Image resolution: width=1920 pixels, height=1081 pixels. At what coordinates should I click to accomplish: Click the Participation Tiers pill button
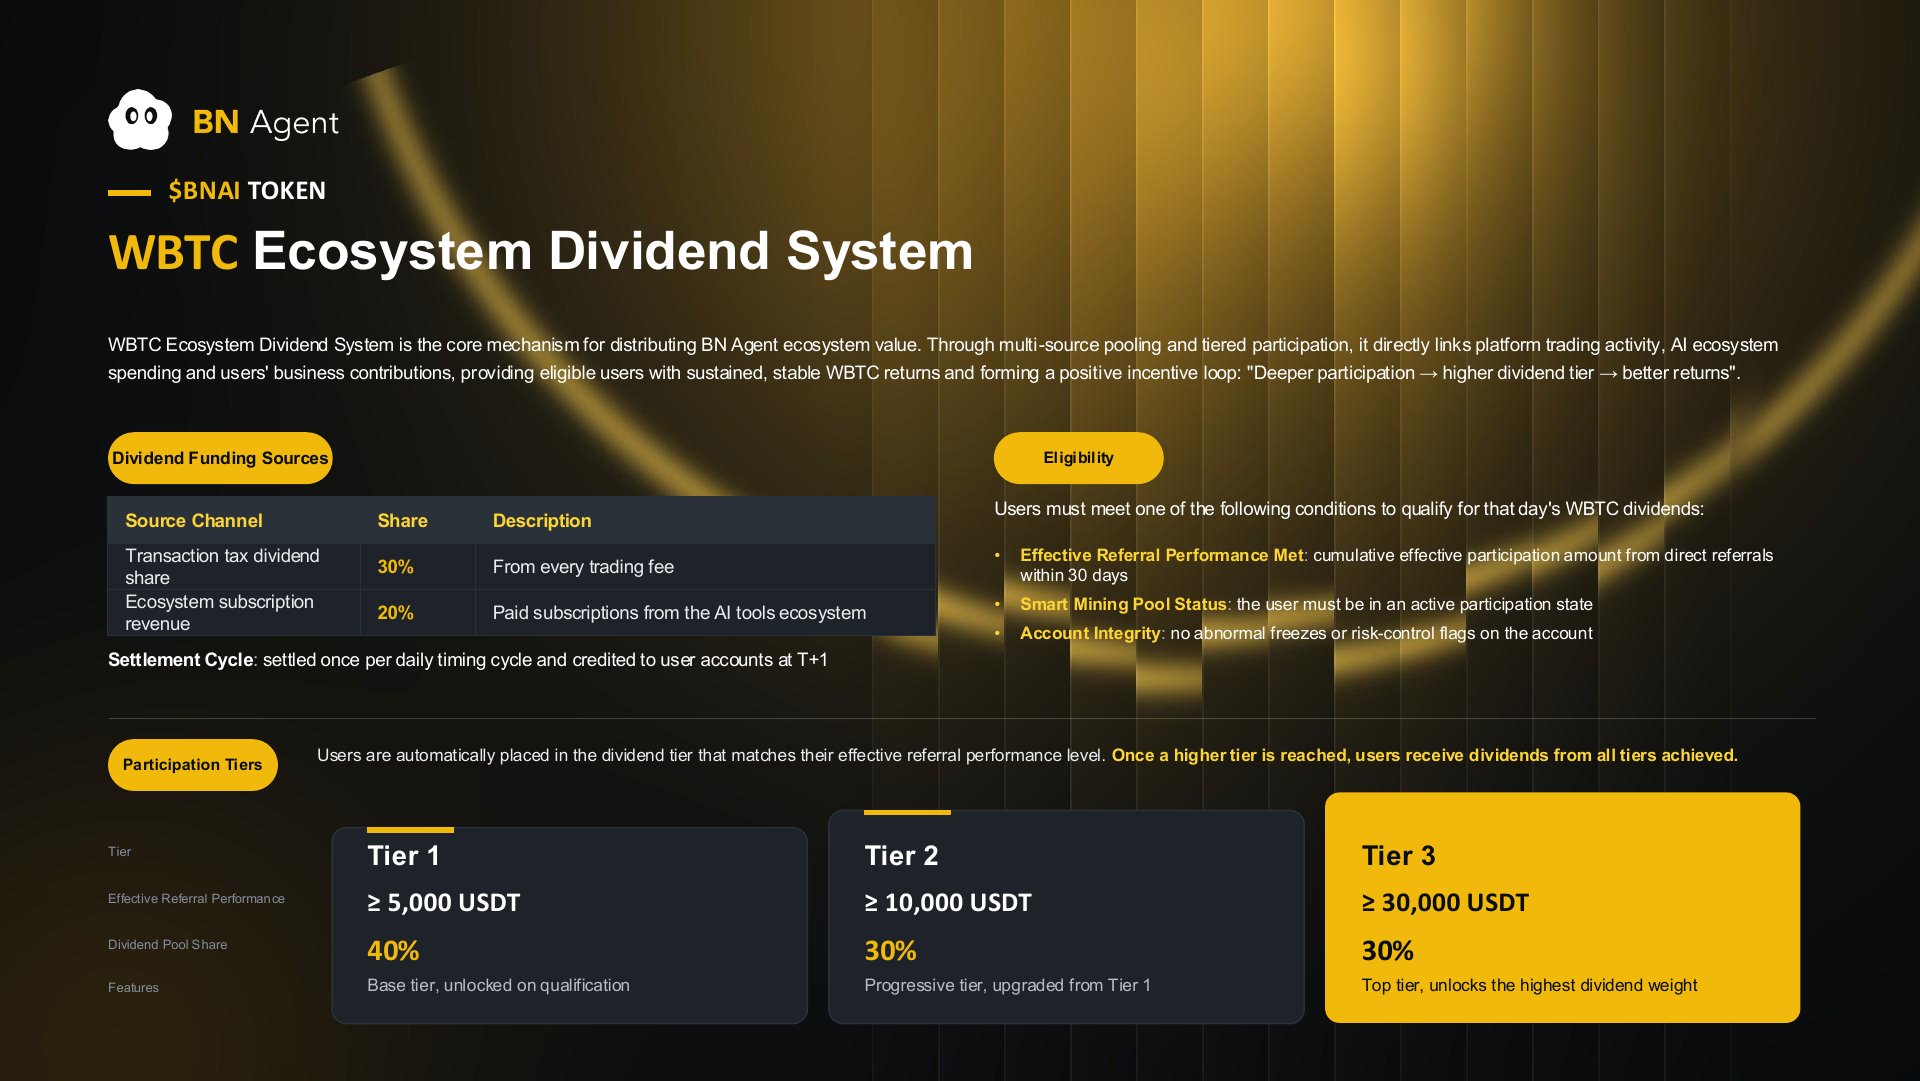192,765
